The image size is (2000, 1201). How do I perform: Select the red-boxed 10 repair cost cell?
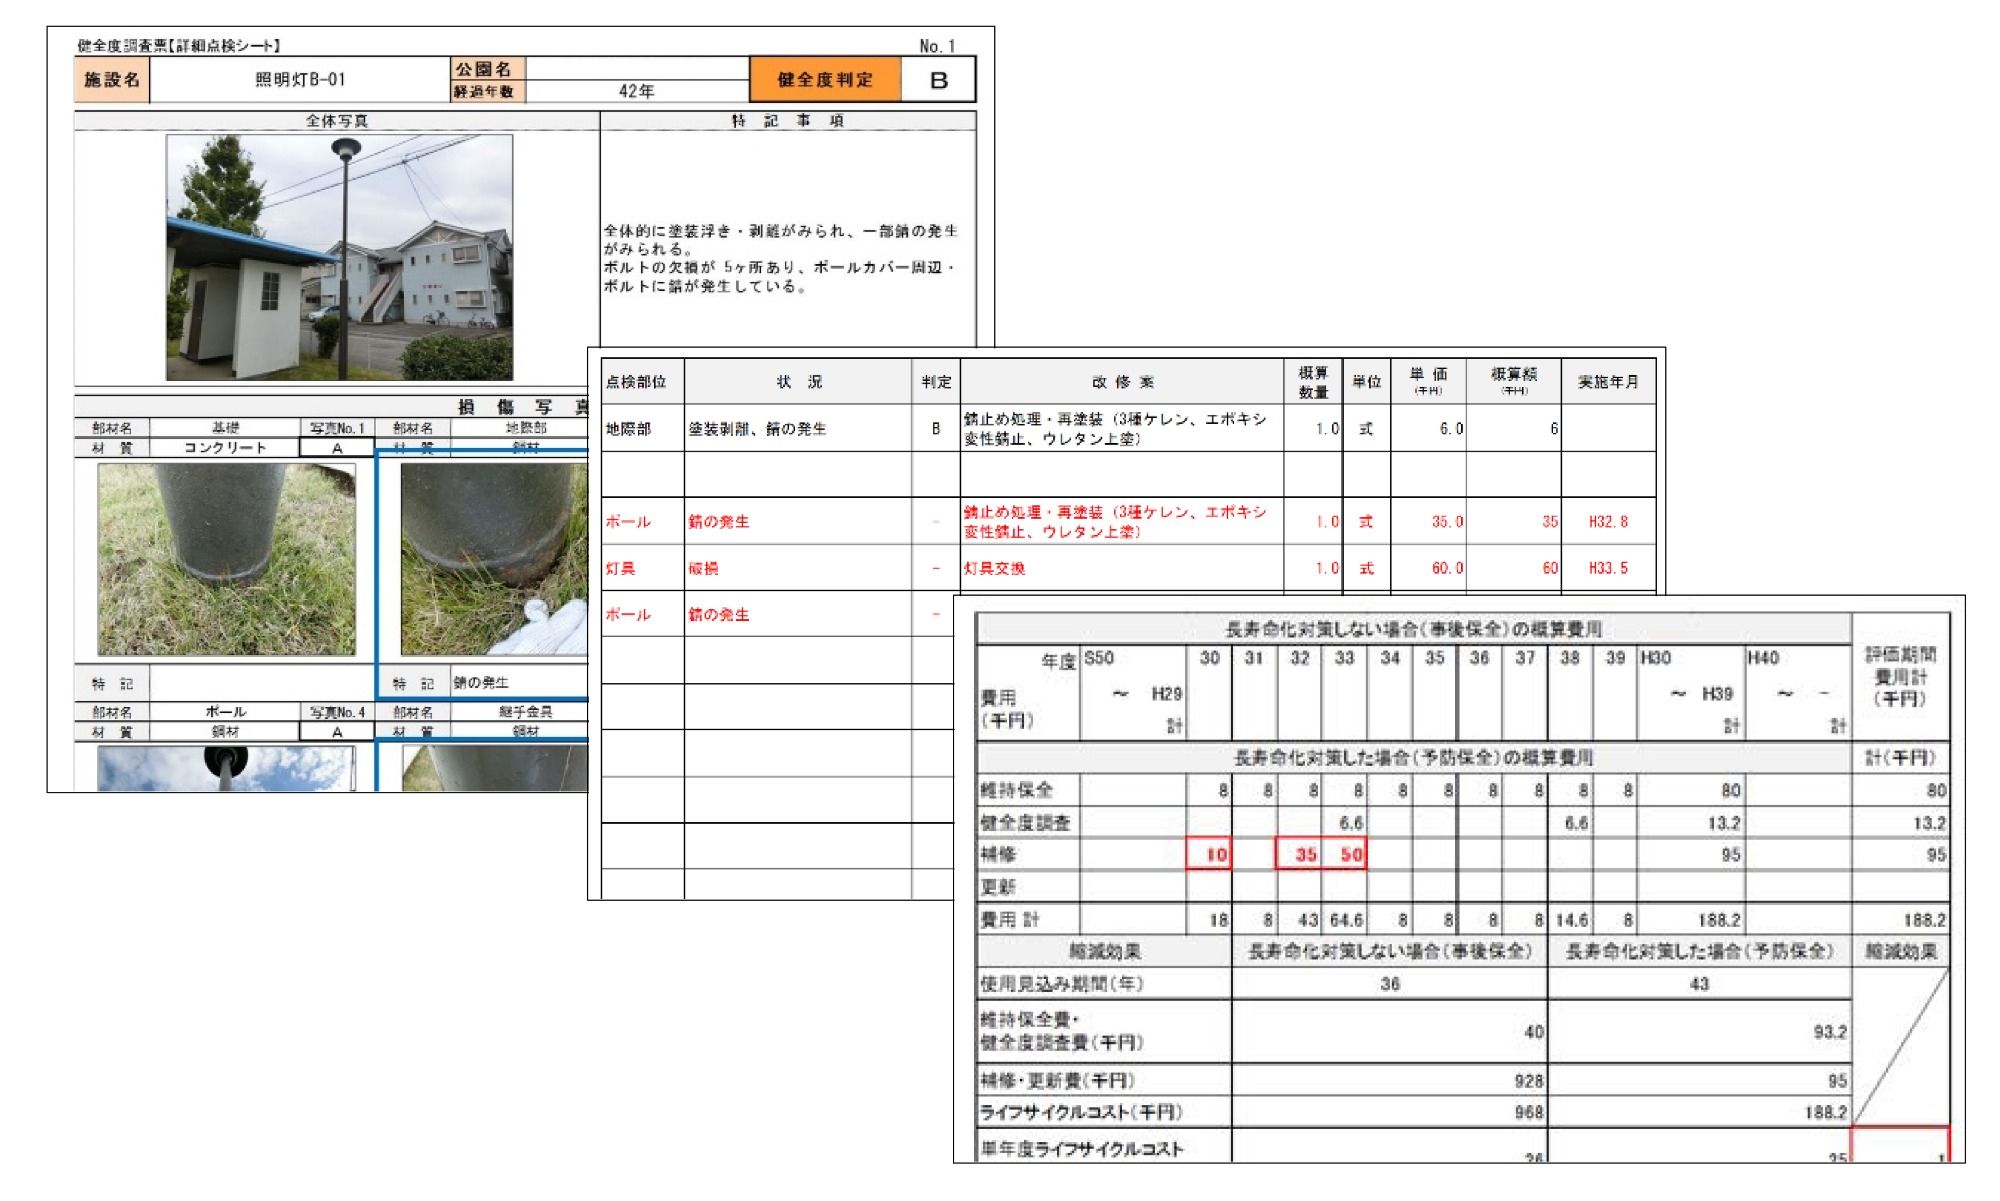click(x=1209, y=854)
